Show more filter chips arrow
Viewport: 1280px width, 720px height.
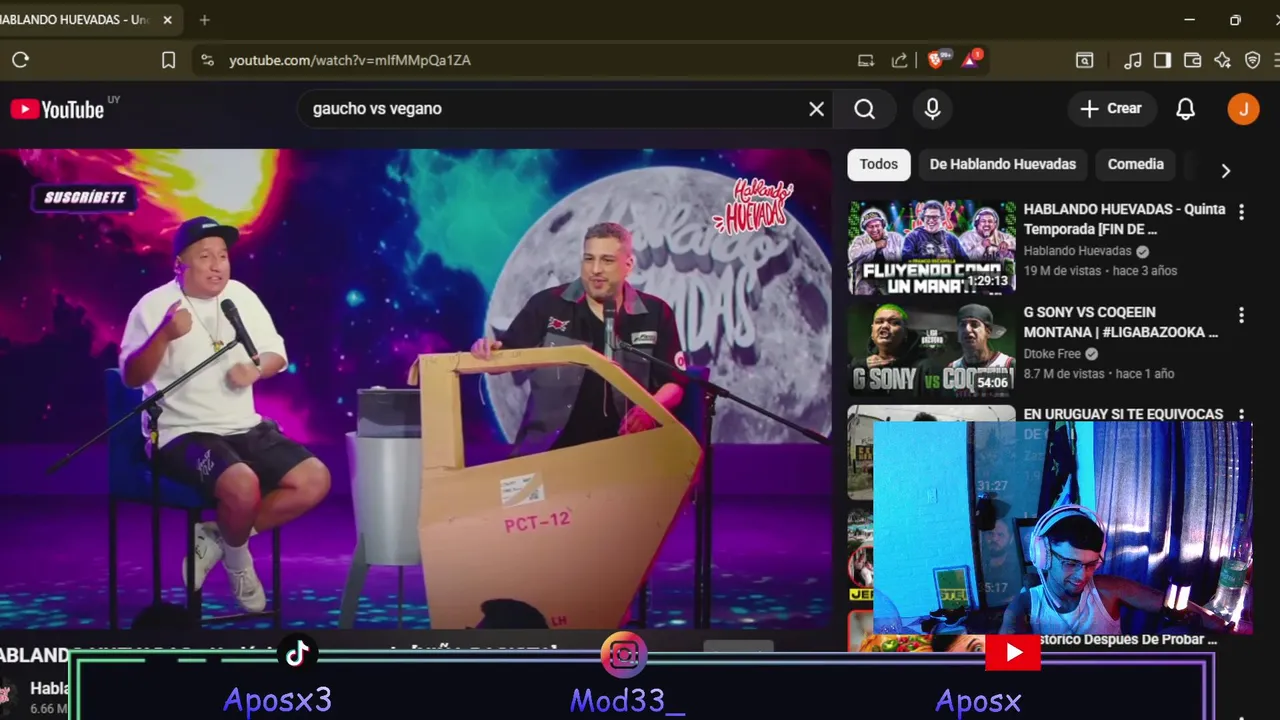(x=1225, y=170)
